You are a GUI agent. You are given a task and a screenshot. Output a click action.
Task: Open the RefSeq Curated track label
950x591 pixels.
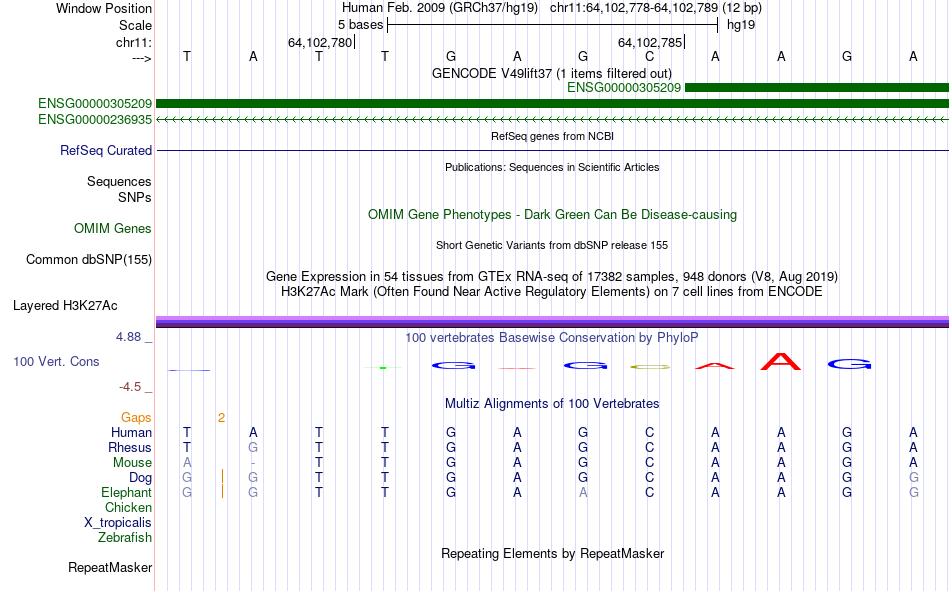105,150
